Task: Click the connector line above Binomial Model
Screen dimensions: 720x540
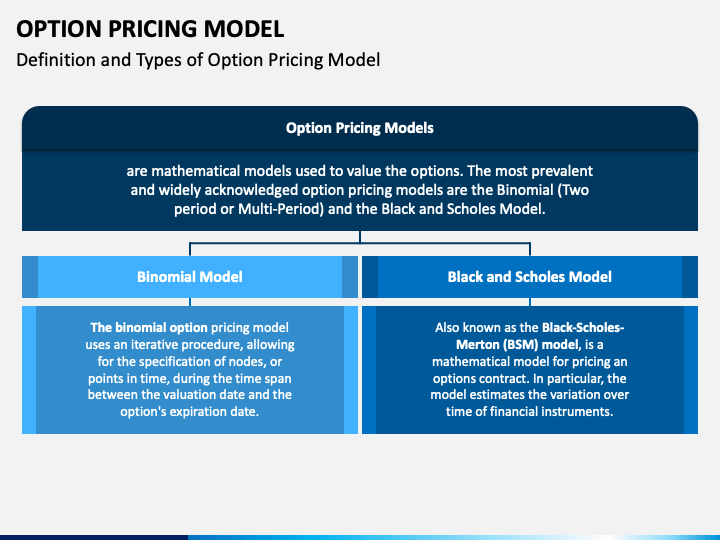Action: [x=190, y=249]
